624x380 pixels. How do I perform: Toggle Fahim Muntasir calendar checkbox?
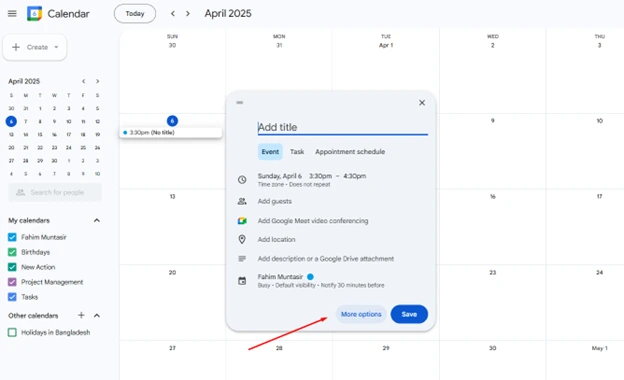[12, 237]
